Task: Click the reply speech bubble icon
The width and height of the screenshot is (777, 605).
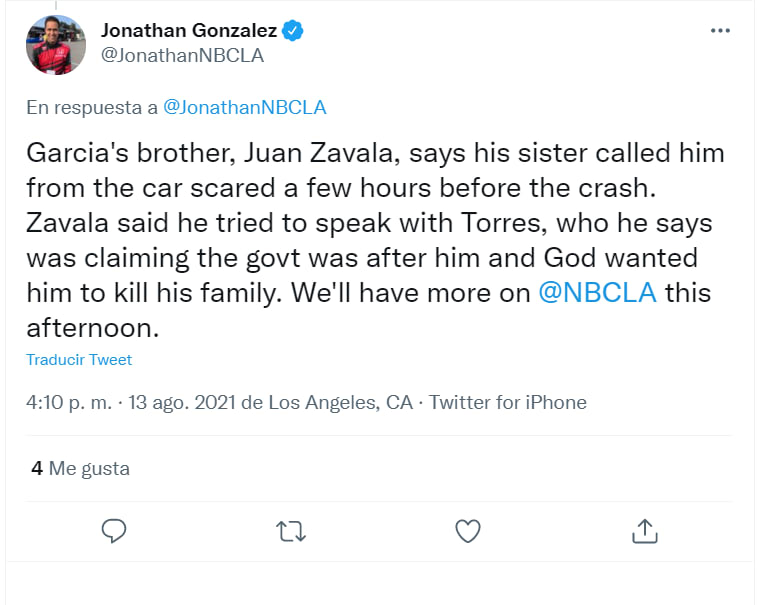Action: point(115,530)
